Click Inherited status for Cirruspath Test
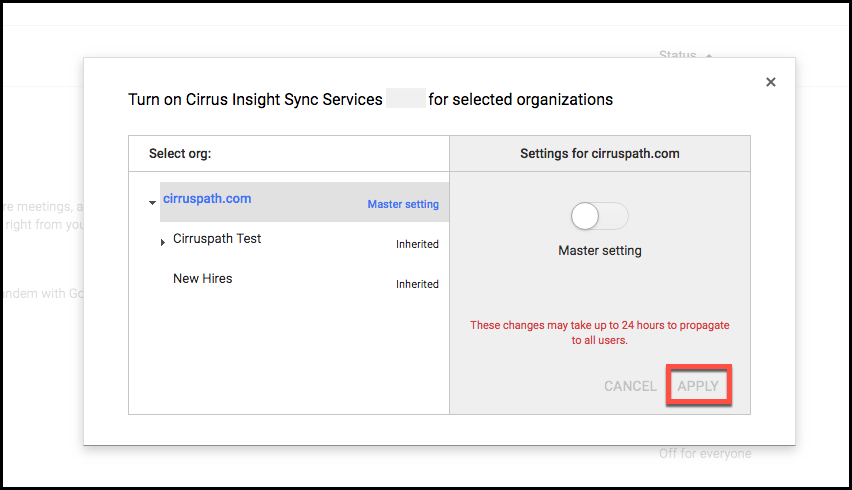The width and height of the screenshot is (852, 490). (417, 244)
